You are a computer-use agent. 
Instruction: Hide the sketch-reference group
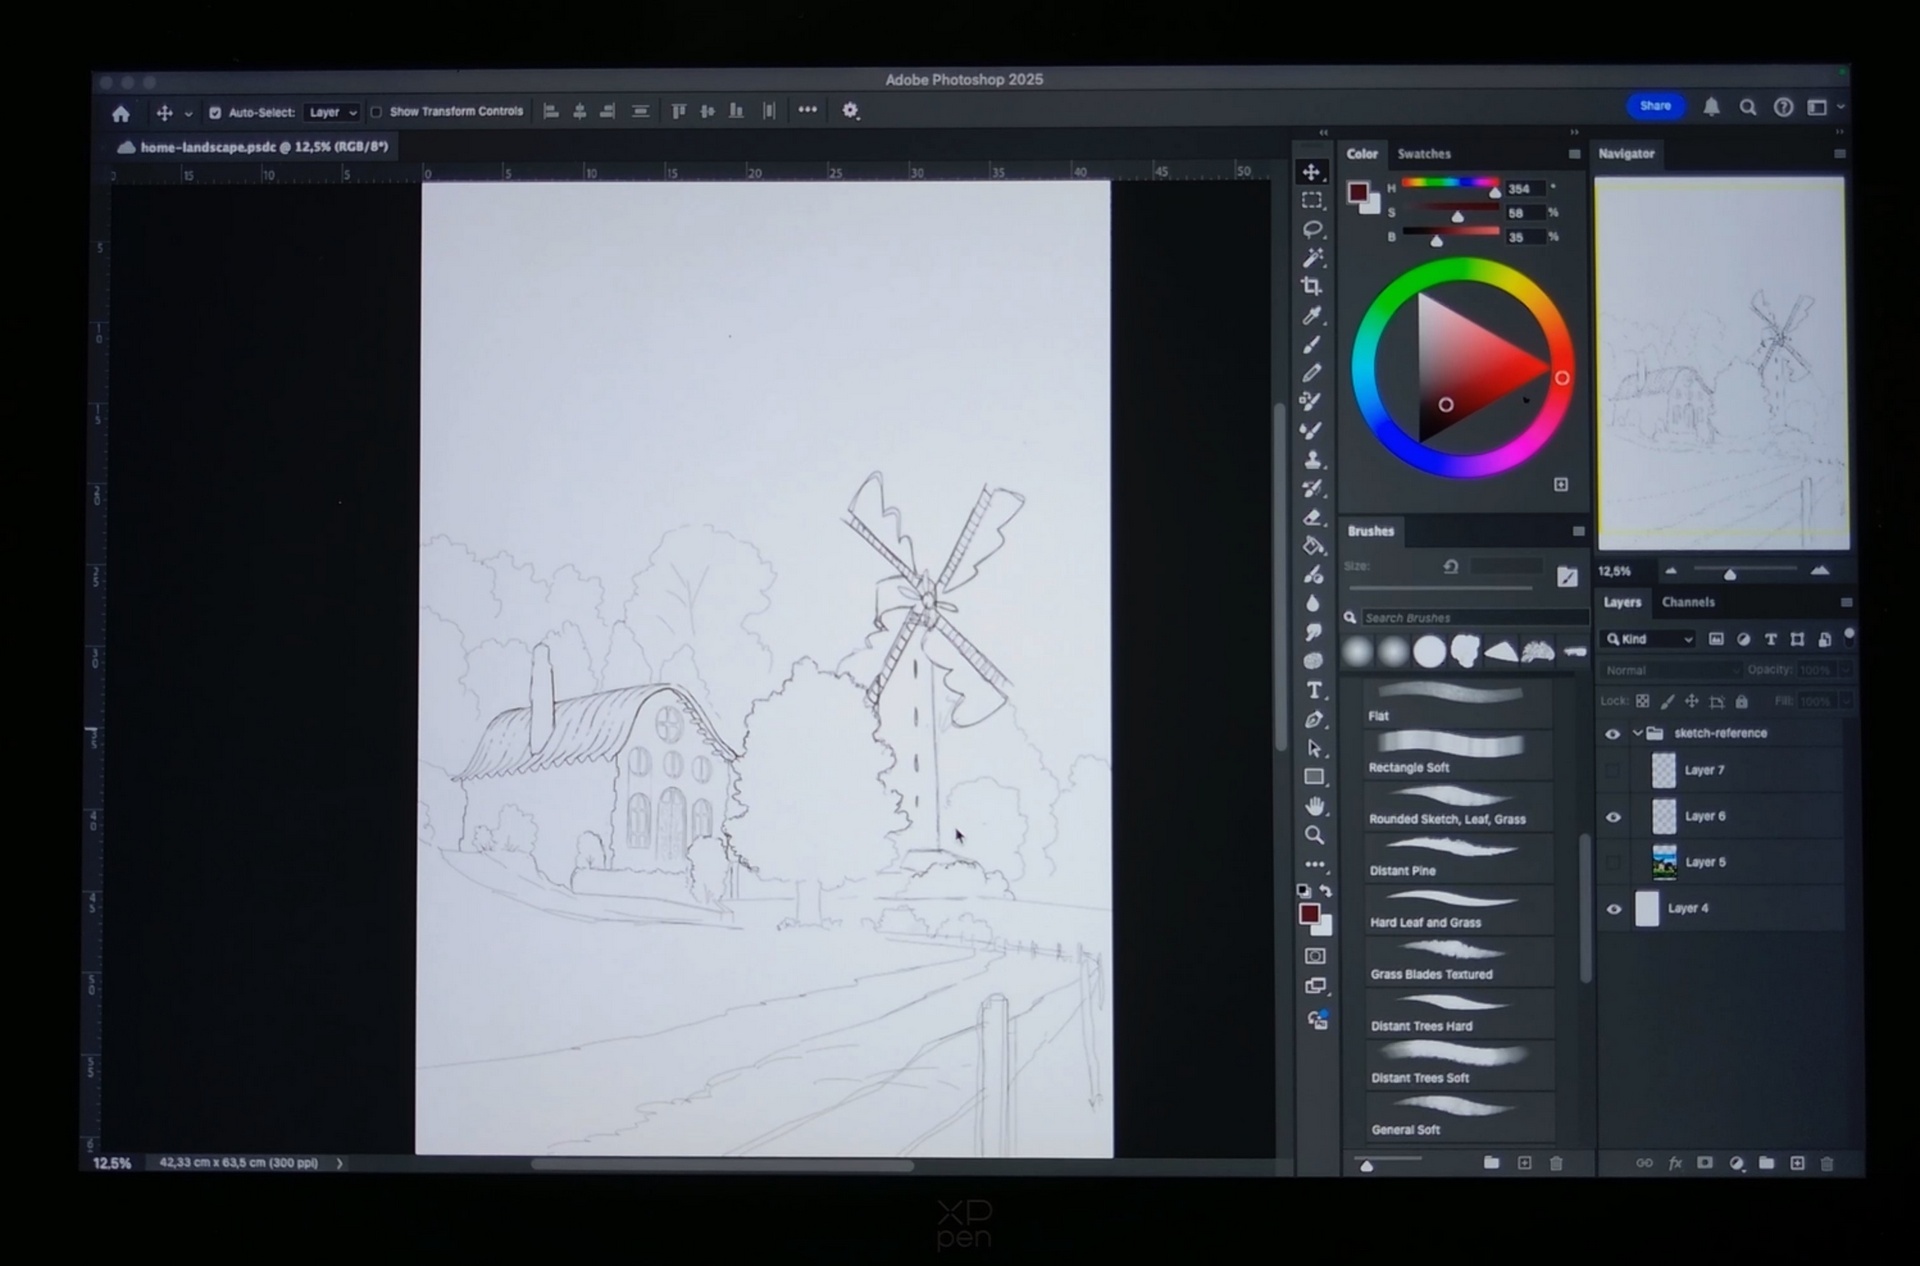tap(1612, 734)
